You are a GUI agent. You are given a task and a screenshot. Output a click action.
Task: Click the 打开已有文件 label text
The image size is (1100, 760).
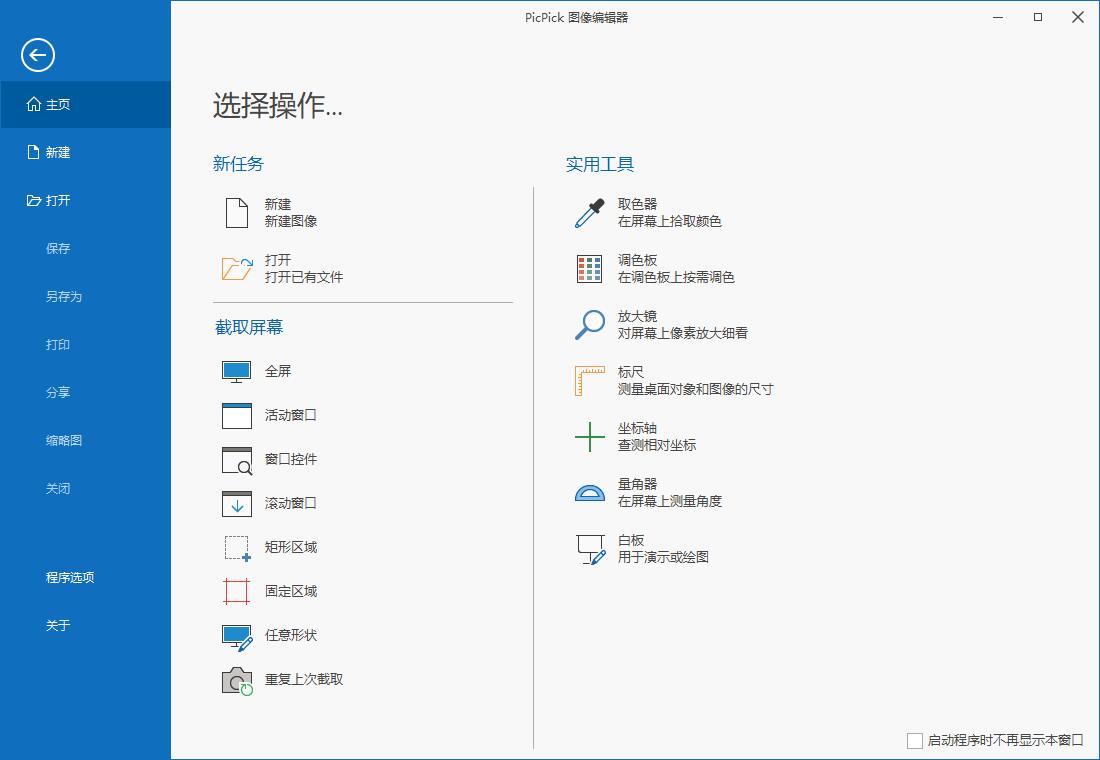click(304, 277)
